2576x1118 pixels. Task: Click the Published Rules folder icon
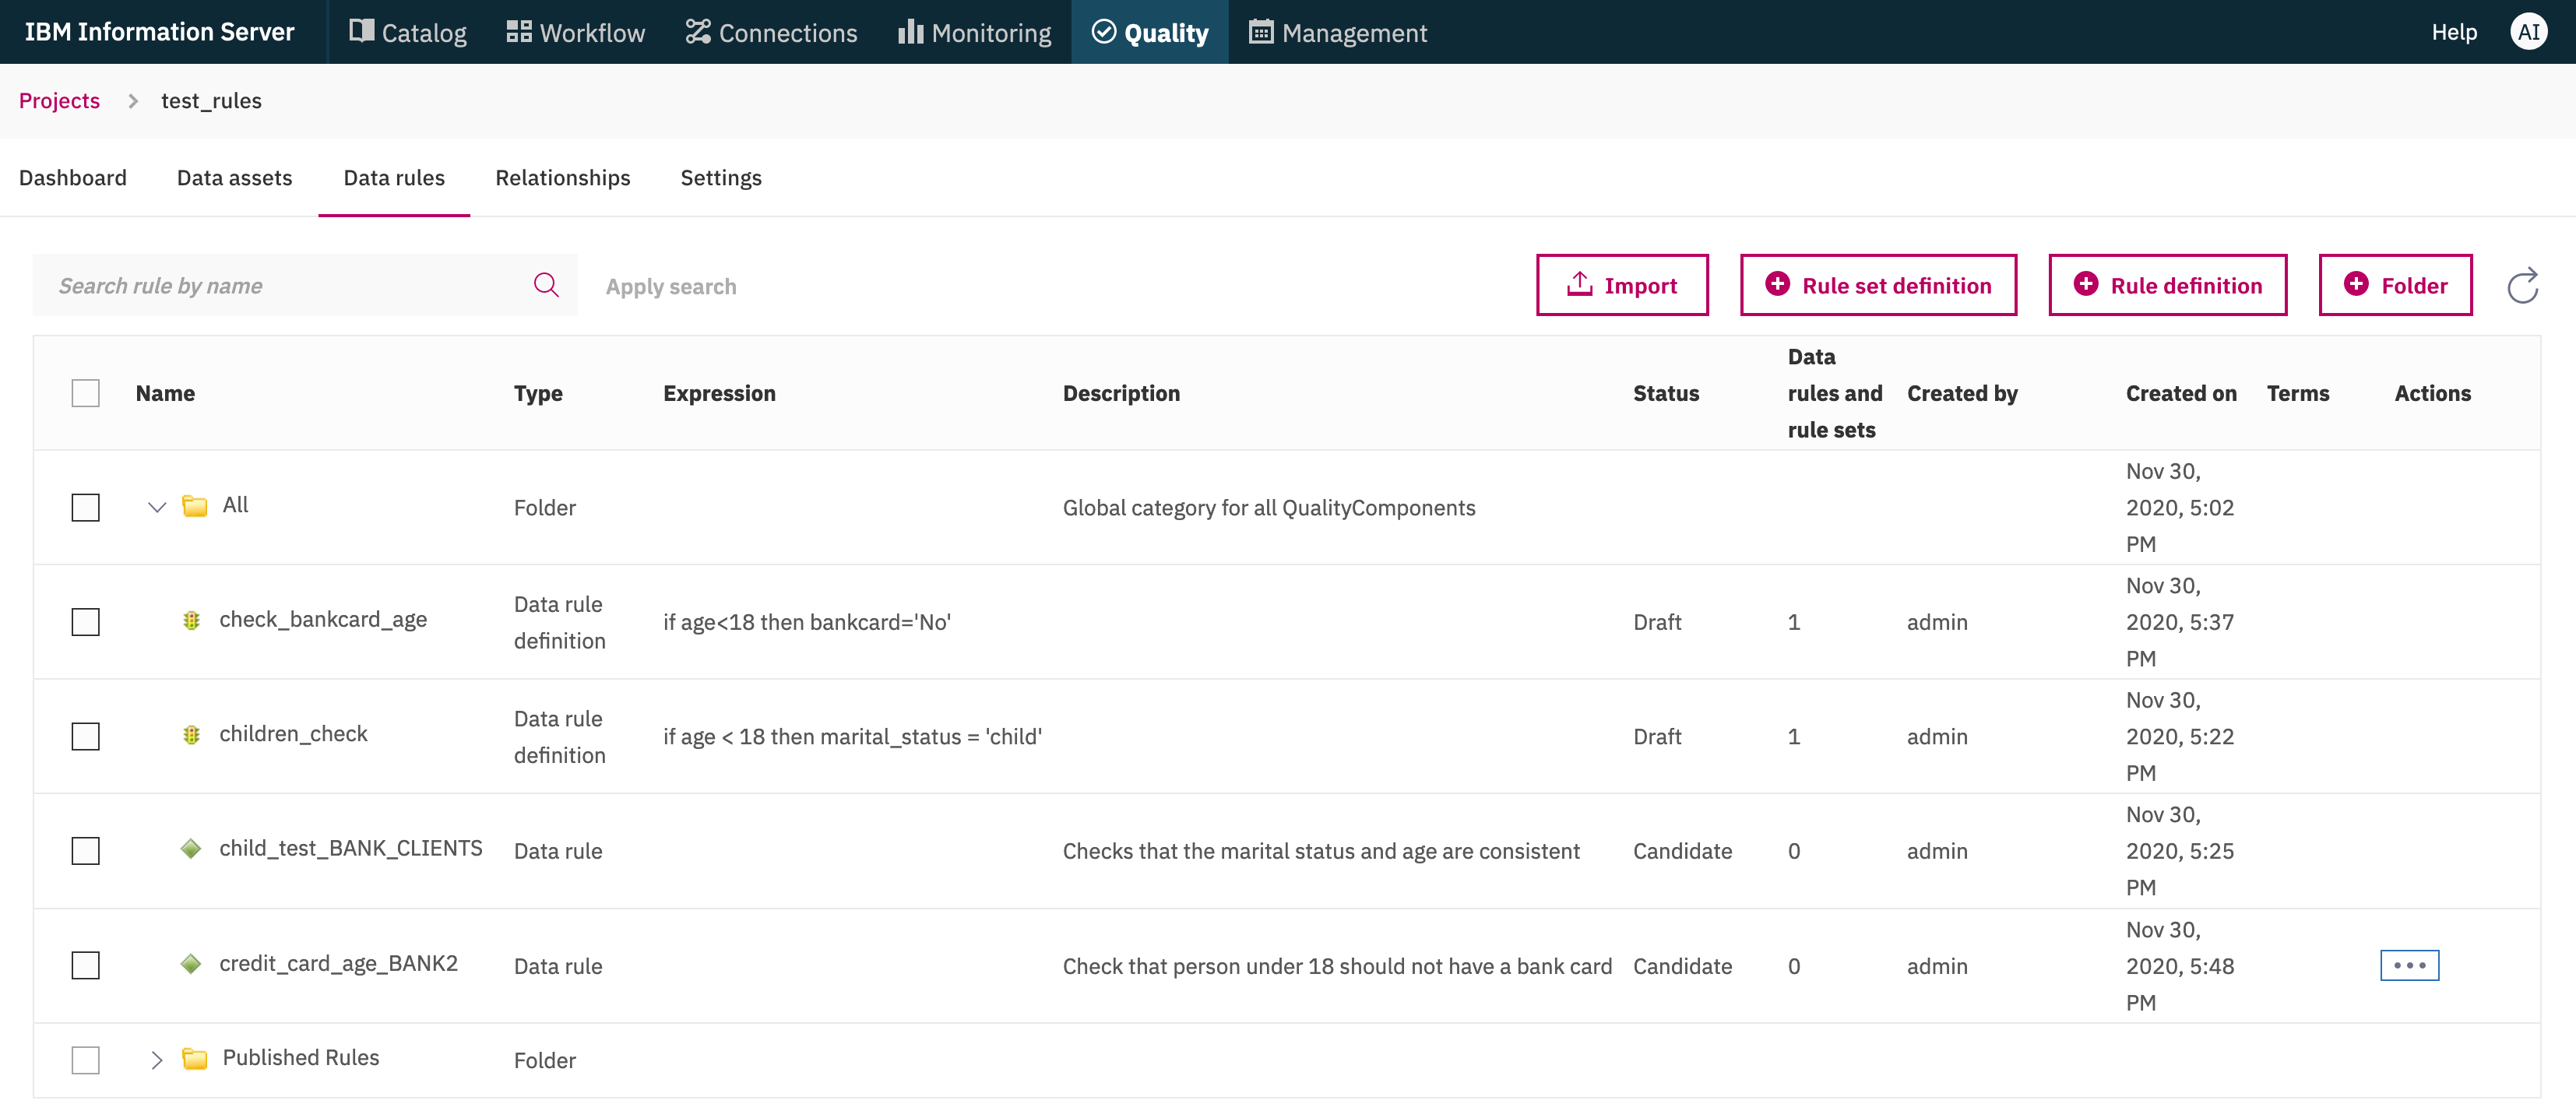pos(195,1059)
